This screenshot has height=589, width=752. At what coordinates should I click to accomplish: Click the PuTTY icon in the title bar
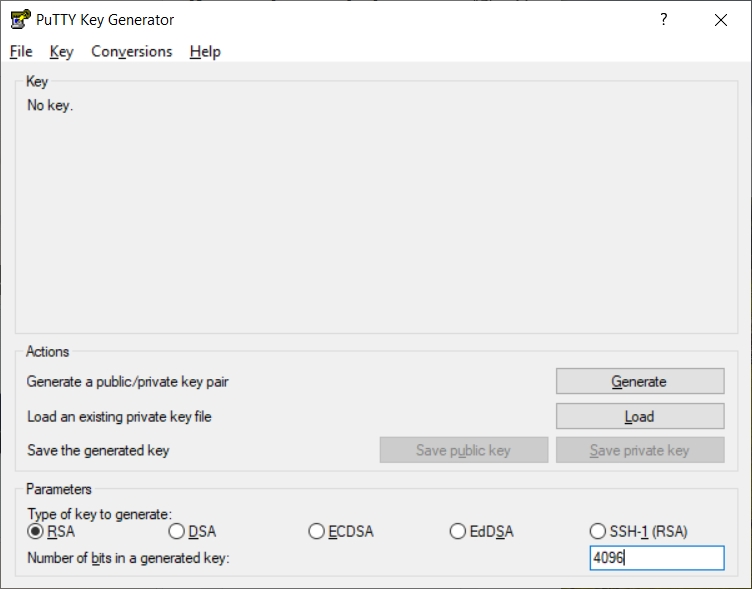[x=20, y=20]
